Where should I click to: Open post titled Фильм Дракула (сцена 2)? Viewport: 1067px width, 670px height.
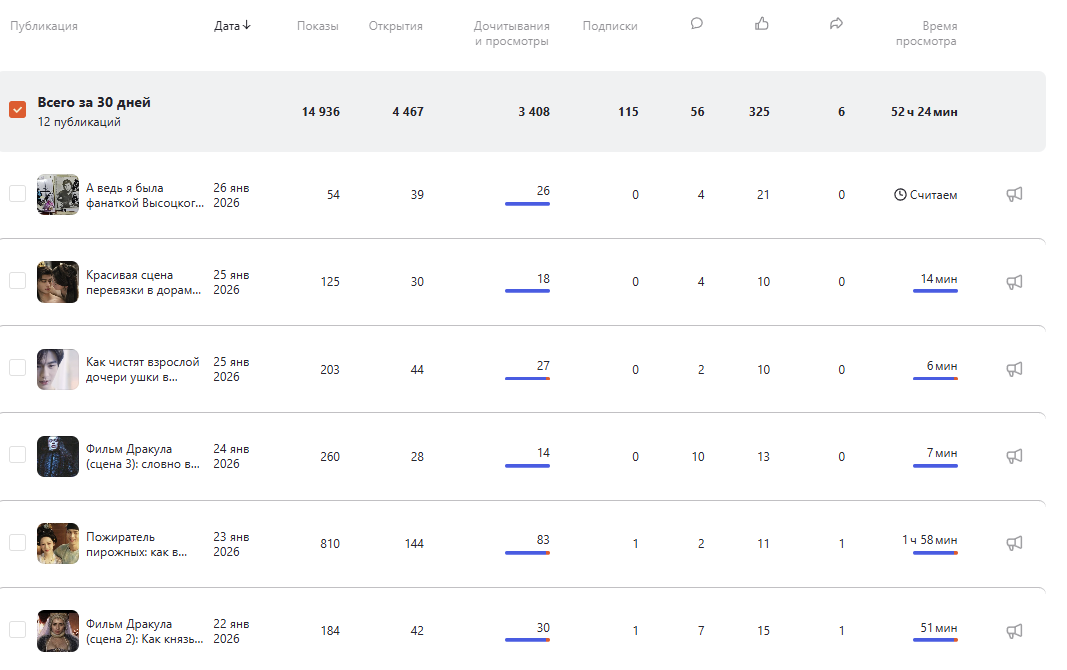pyautogui.click(x=143, y=631)
